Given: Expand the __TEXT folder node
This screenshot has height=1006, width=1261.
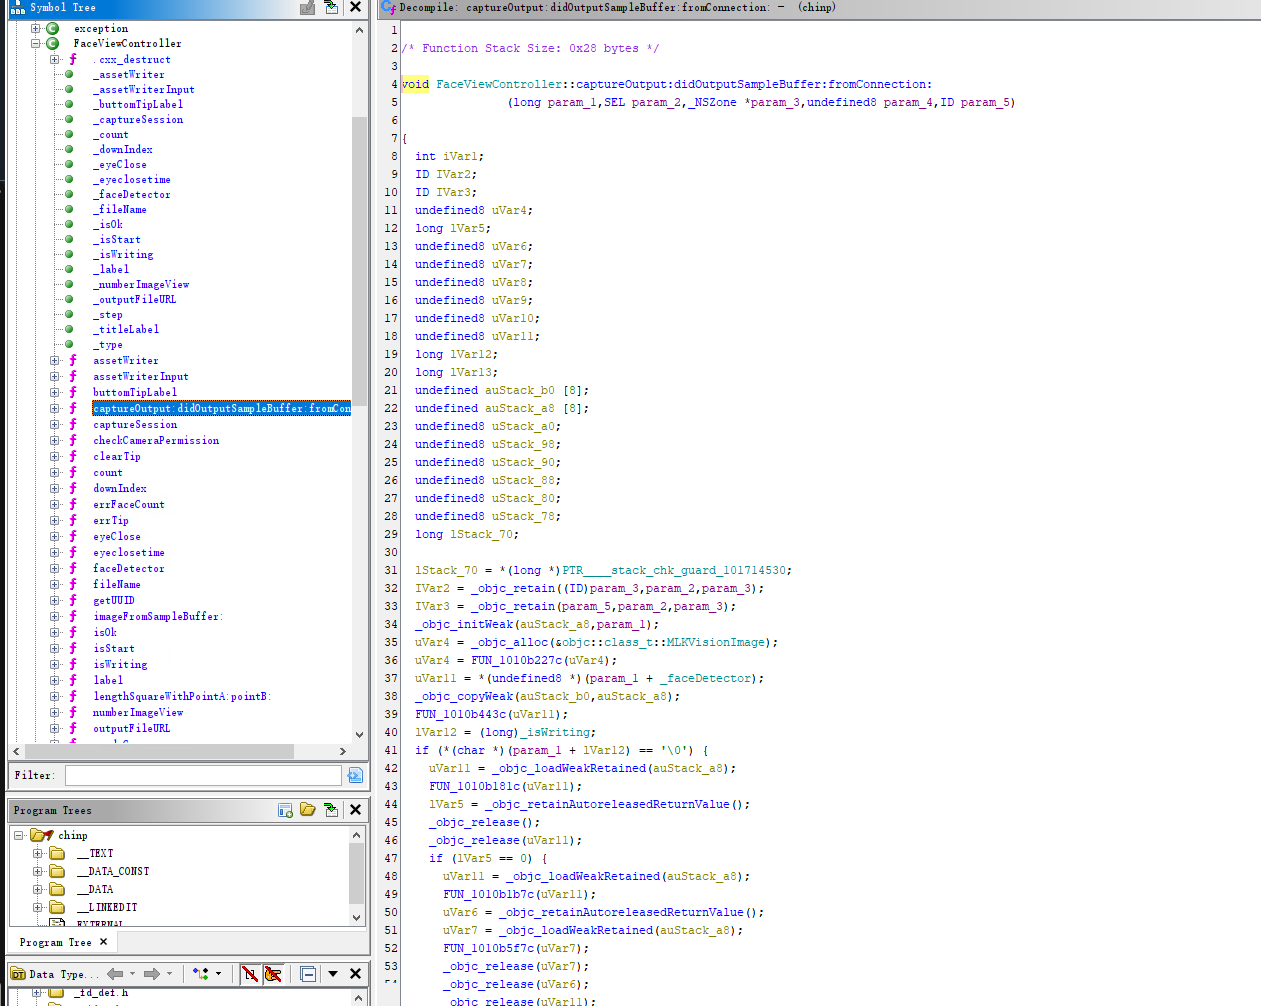Looking at the screenshot, I should 38,853.
